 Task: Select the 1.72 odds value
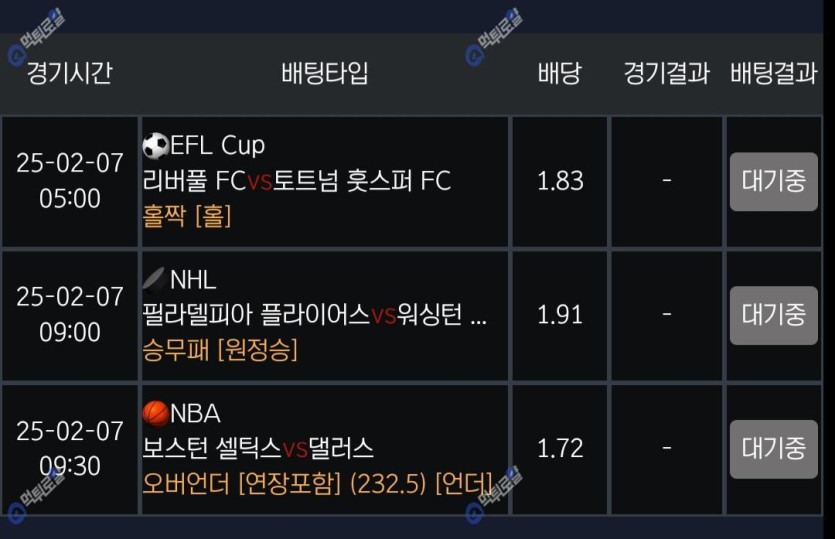click(560, 448)
